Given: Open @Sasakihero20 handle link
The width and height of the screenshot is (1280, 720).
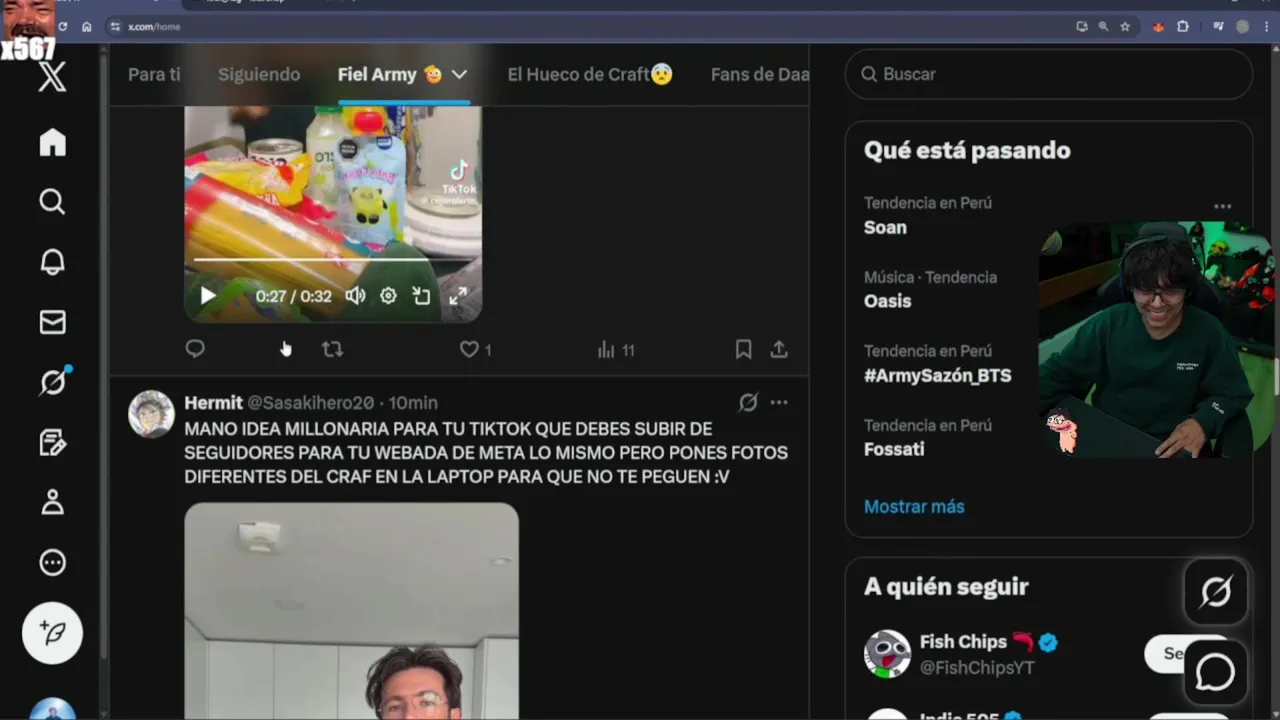Looking at the screenshot, I should coord(310,403).
